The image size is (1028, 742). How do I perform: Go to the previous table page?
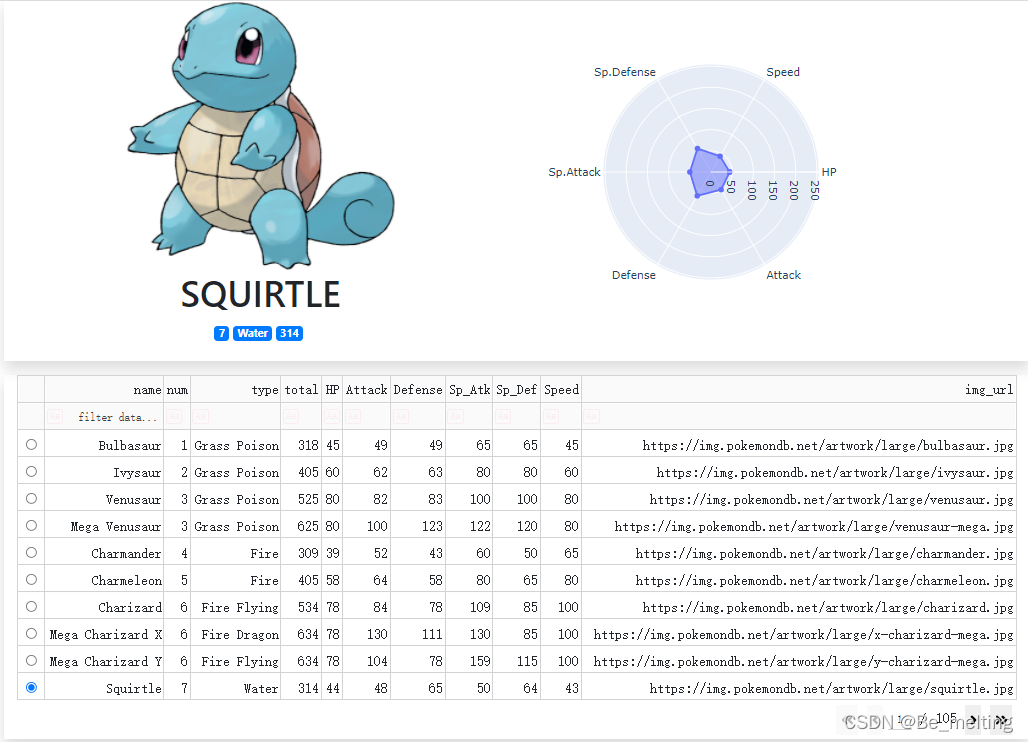tap(877, 720)
